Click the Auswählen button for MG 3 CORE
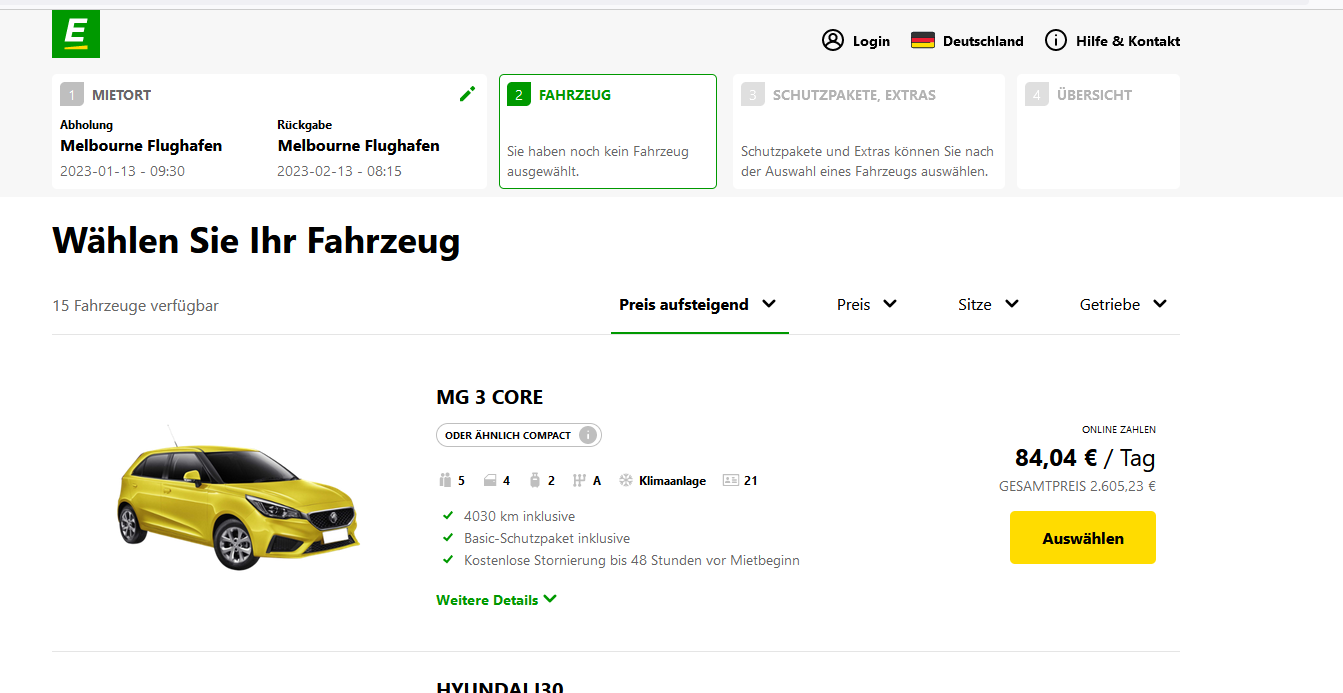This screenshot has width=1343, height=693. 1083,538
